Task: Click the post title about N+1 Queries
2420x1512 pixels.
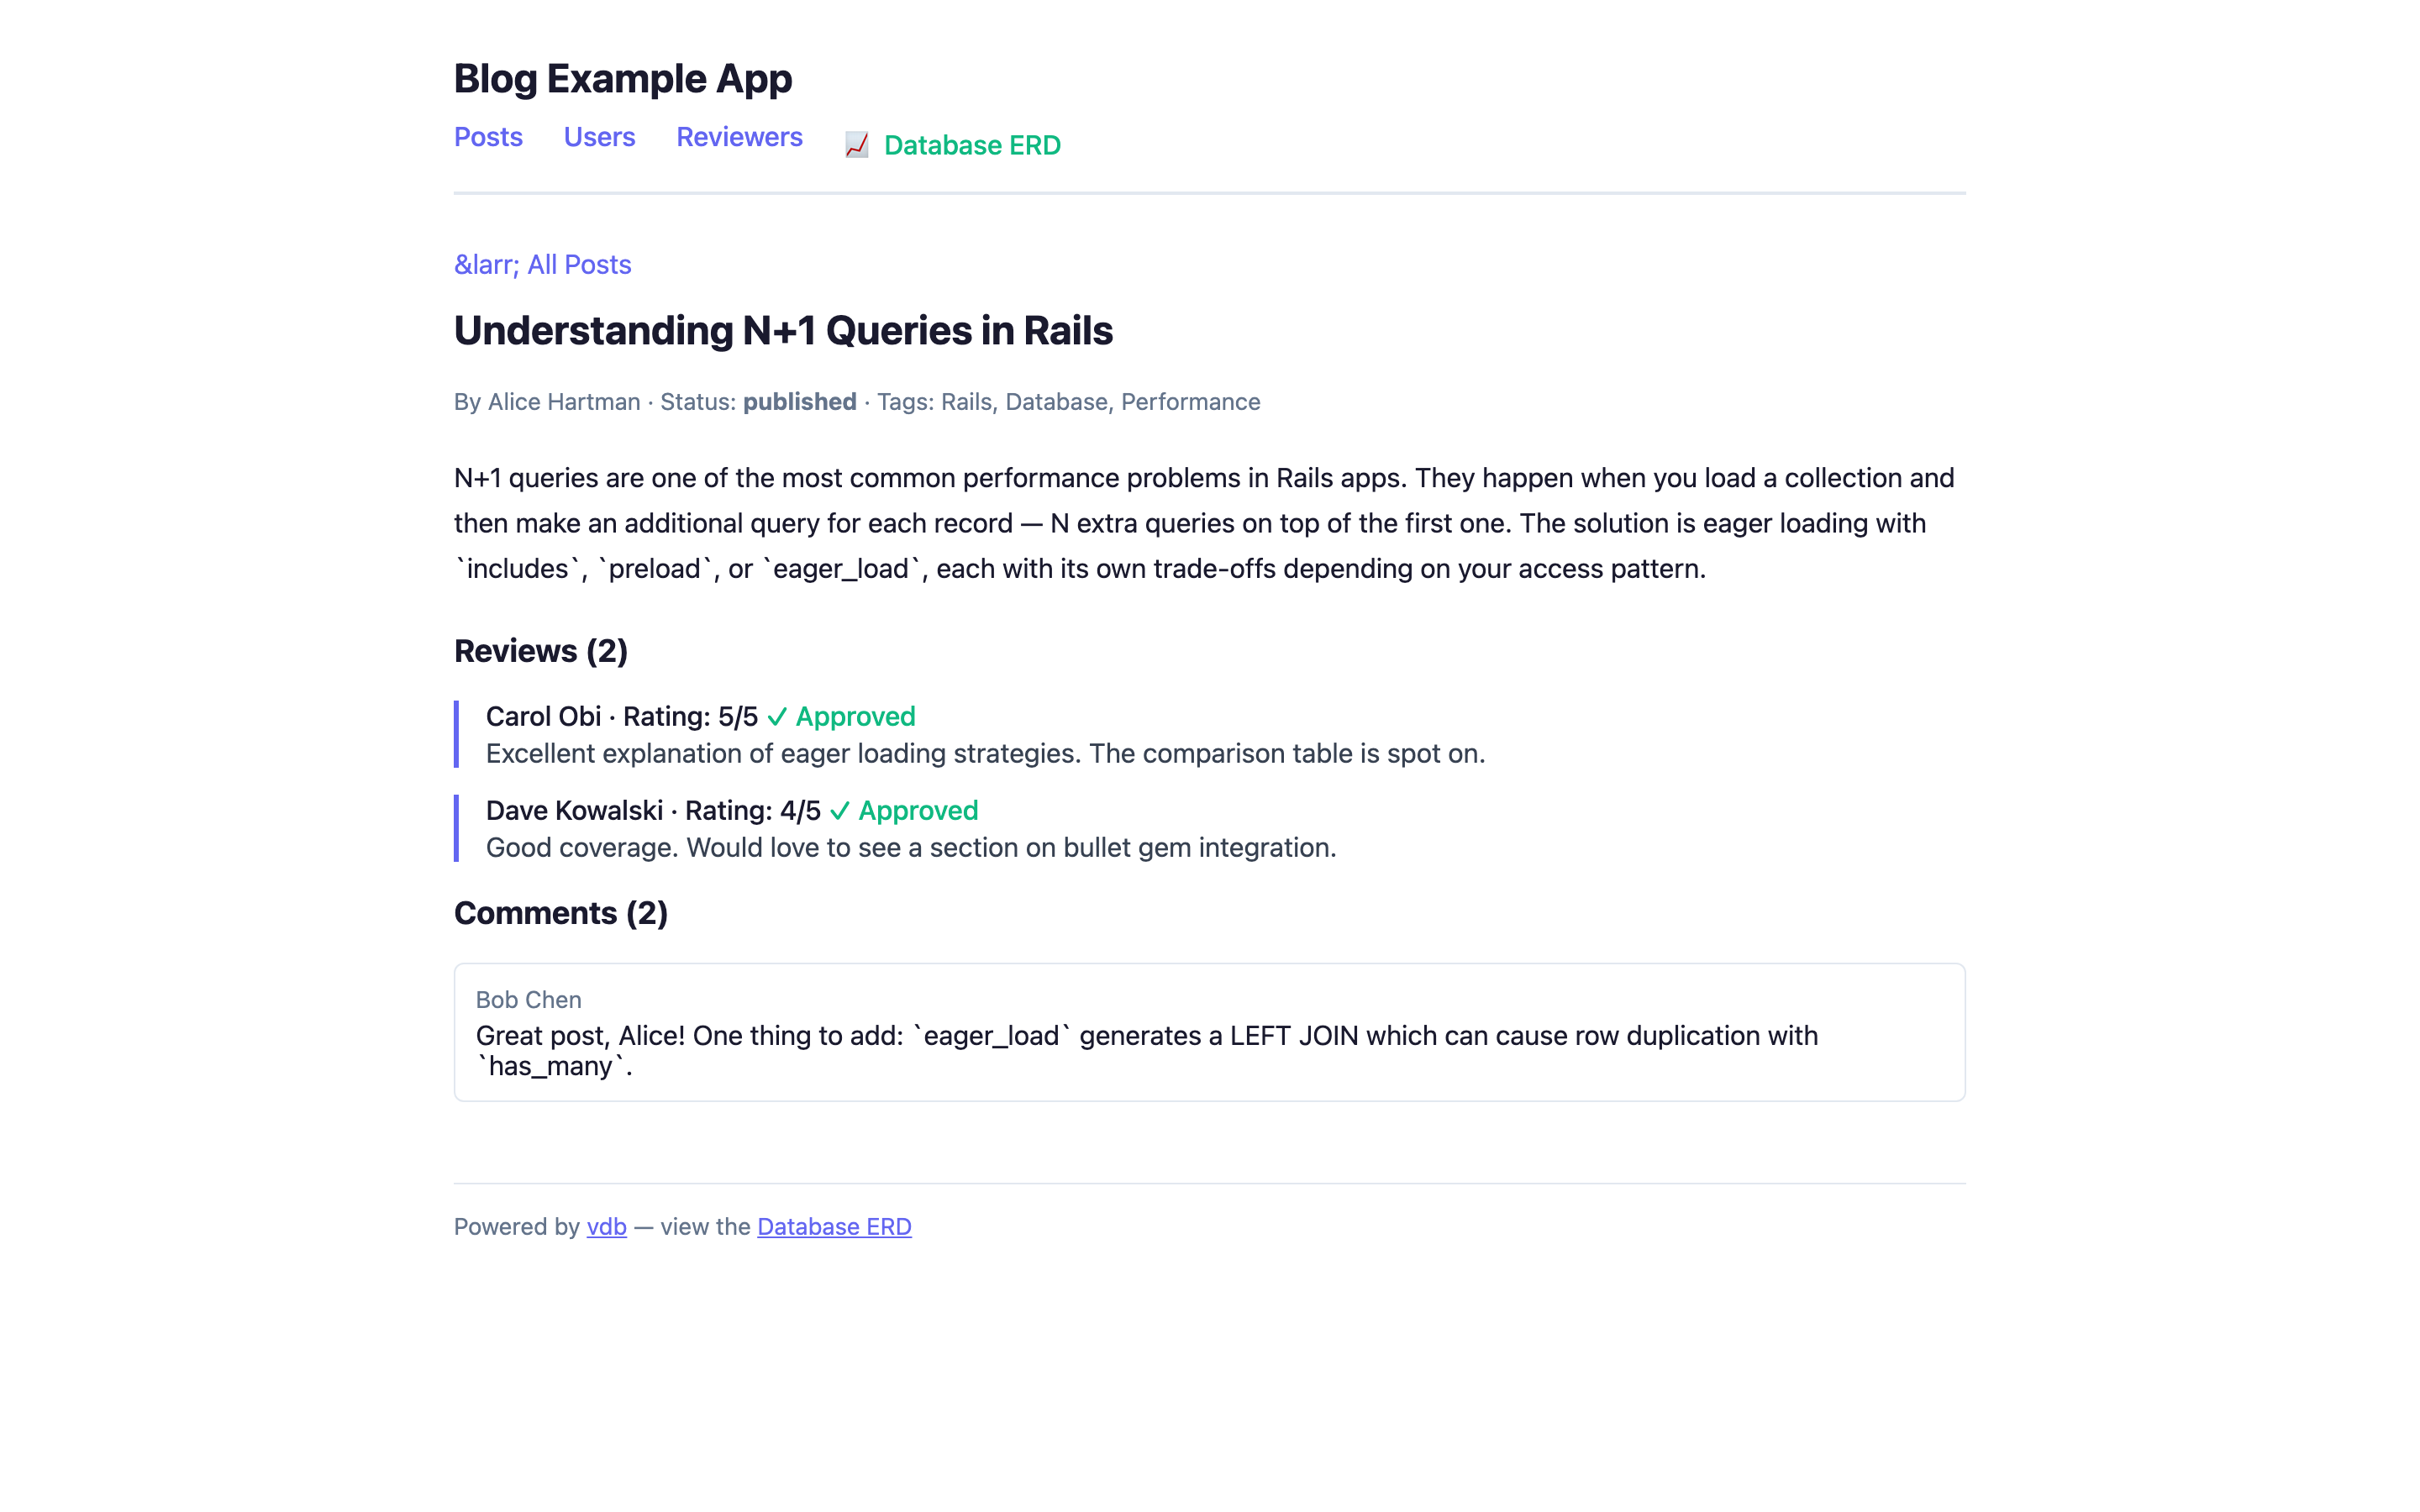Action: [x=783, y=331]
